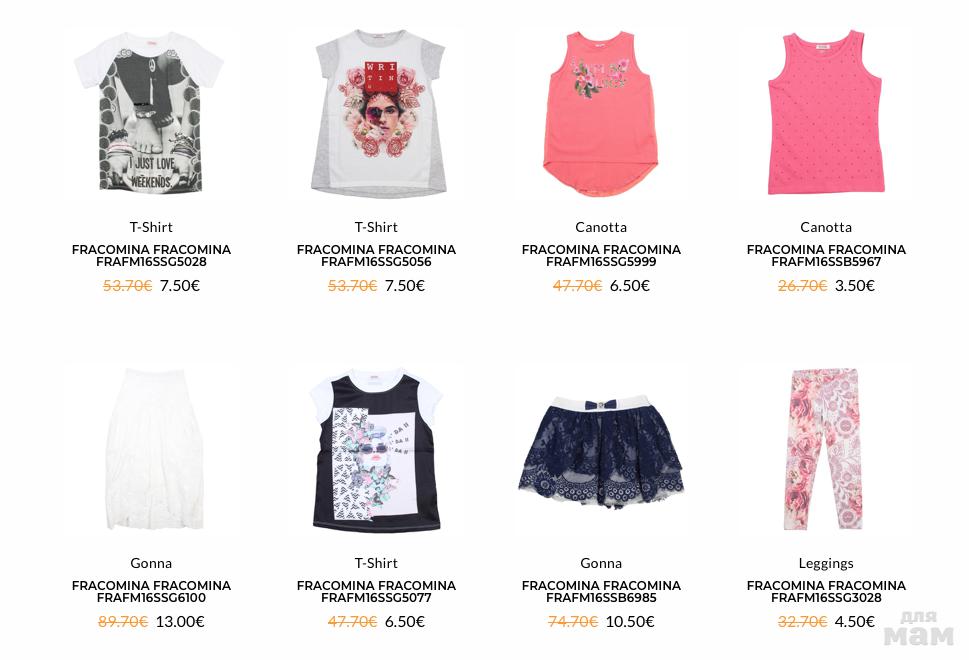Open the 'I Just Love Weekends' T-shirt image

pyautogui.click(x=151, y=113)
